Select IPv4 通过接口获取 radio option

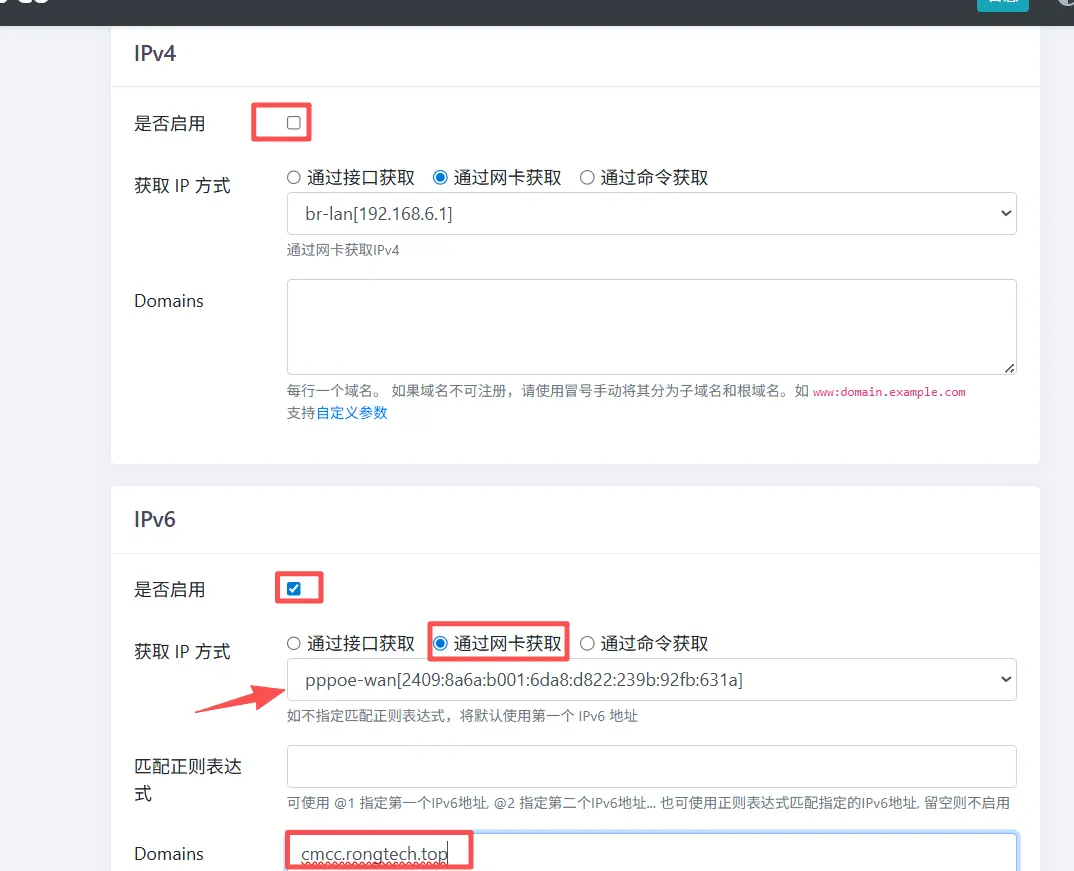click(294, 178)
